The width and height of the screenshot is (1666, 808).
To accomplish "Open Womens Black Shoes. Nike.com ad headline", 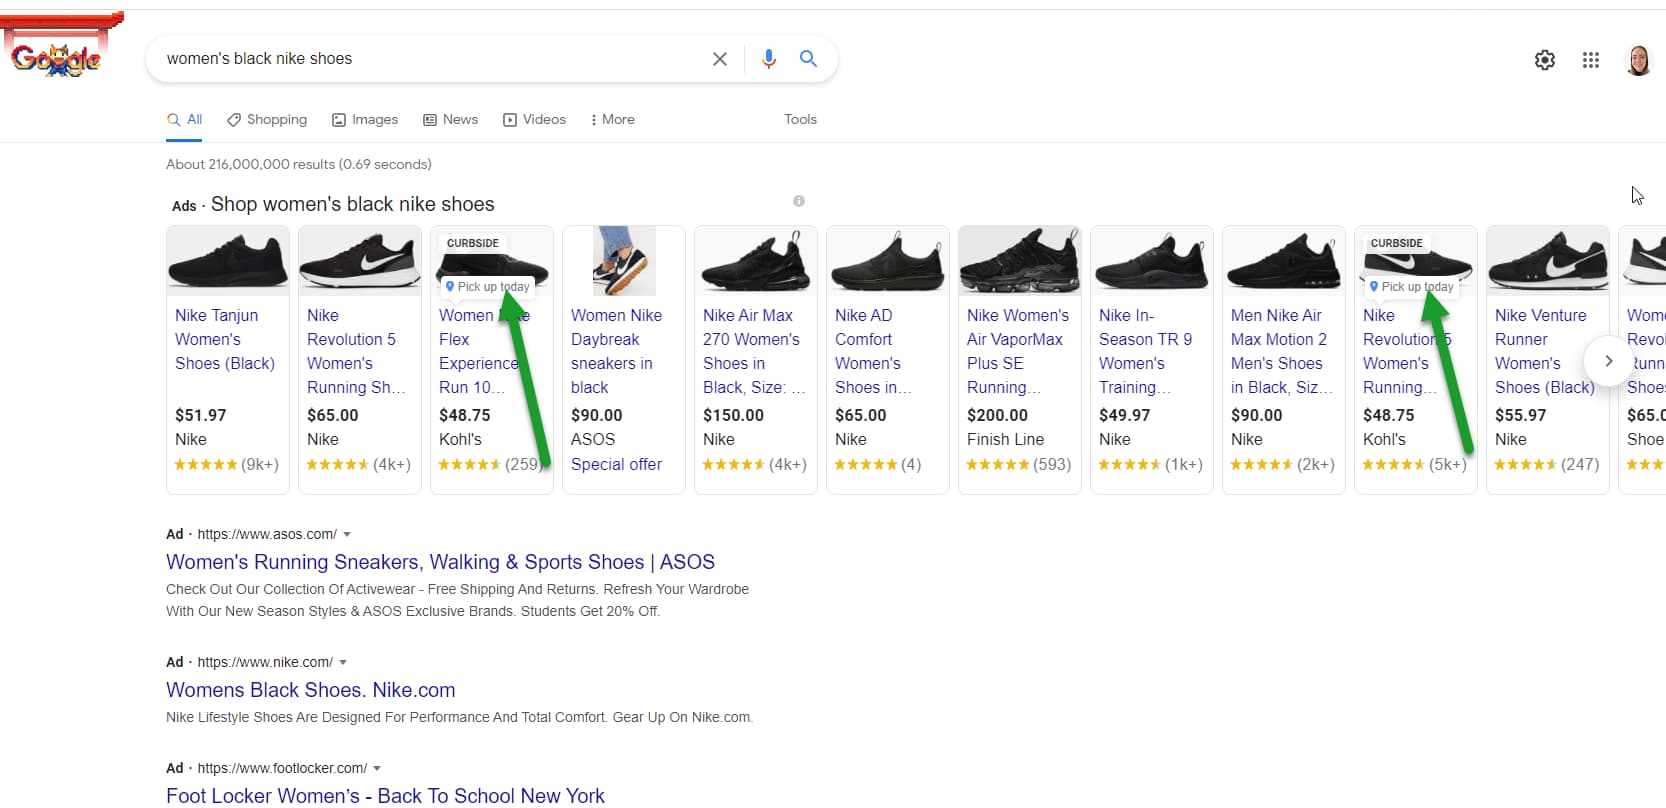I will coord(310,690).
